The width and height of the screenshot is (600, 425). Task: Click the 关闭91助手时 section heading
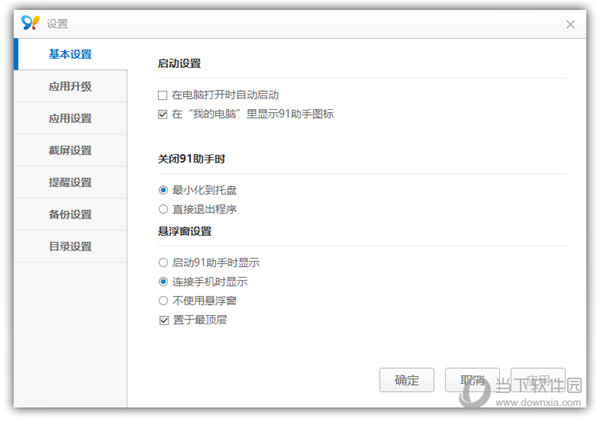coord(192,159)
